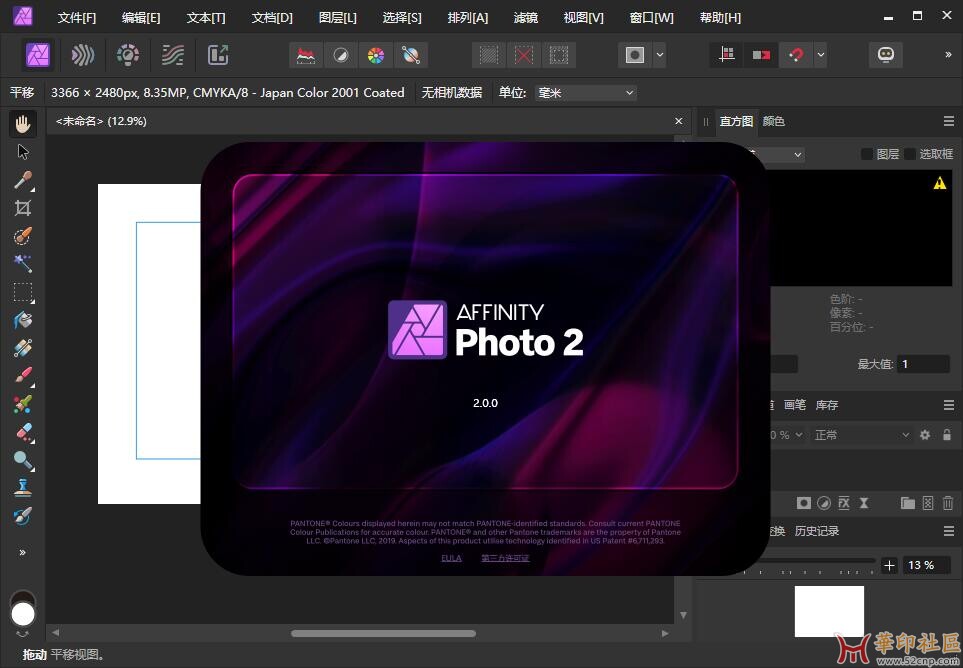The image size is (963, 668).
Task: Enable the 选取框 checkbox in histogram
Action: click(x=910, y=154)
